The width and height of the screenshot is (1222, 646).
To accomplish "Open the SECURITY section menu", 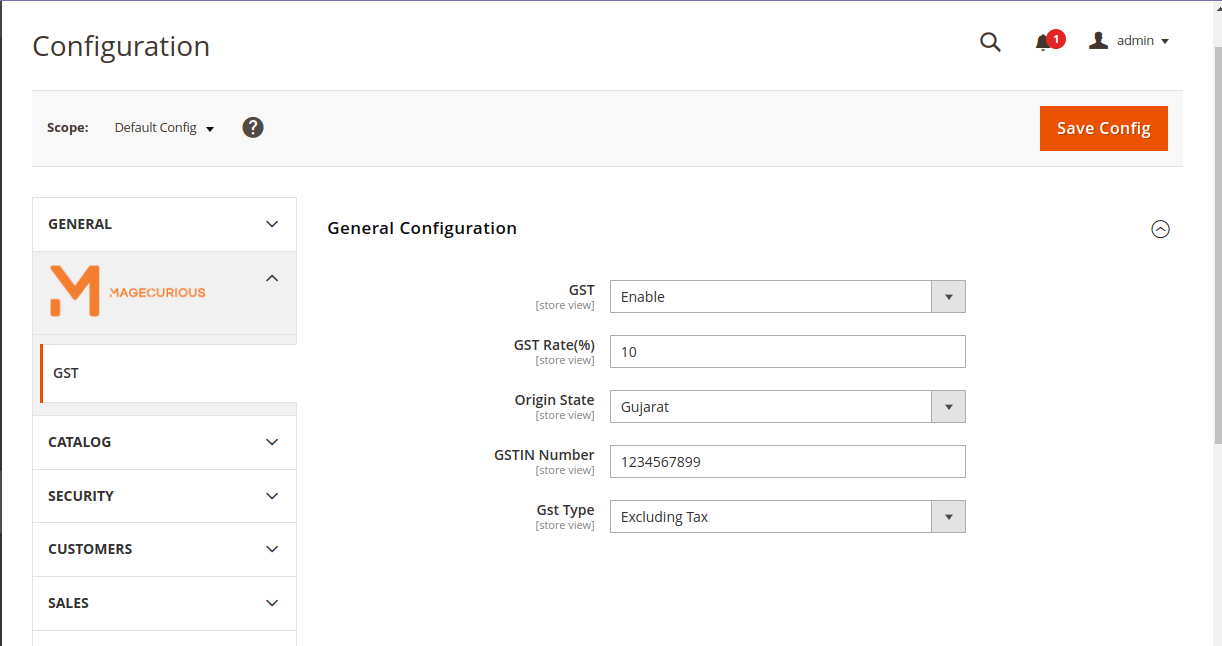I will pyautogui.click(x=164, y=495).
